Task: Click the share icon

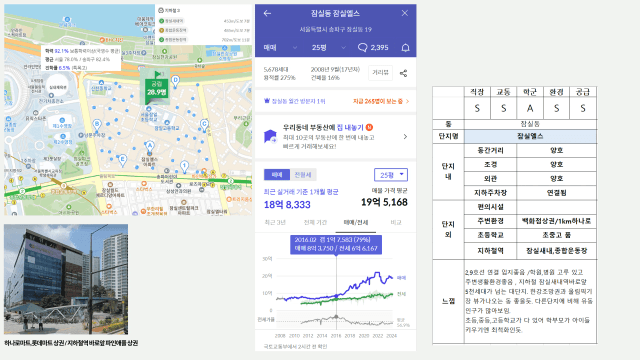Action: 403,73
